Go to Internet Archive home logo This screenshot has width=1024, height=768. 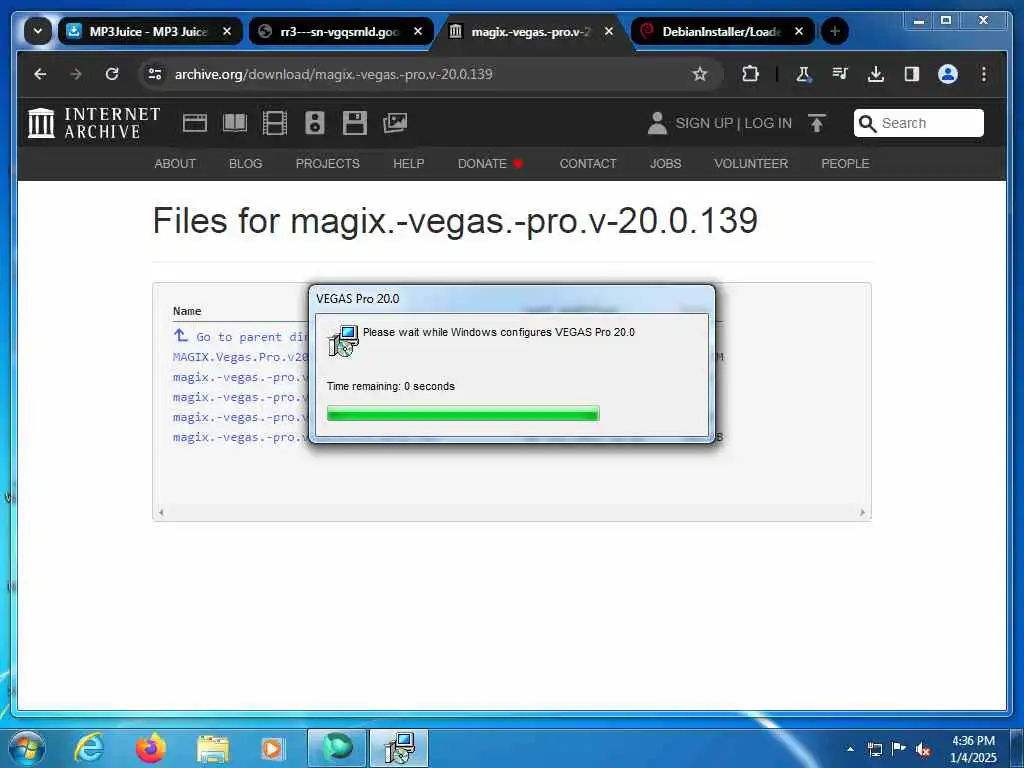pyautogui.click(x=94, y=123)
